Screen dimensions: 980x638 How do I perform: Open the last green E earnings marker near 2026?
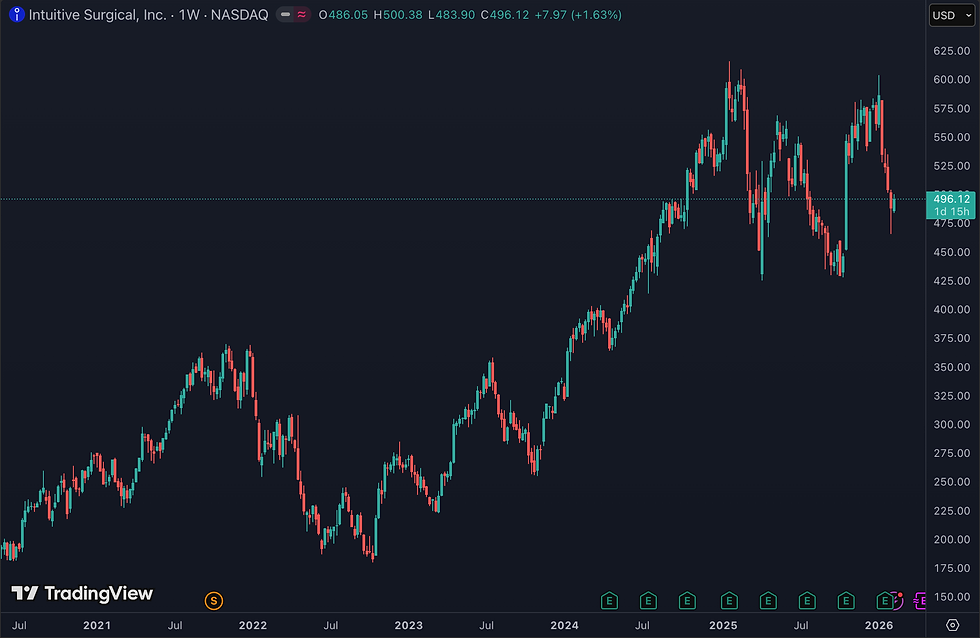(x=884, y=601)
